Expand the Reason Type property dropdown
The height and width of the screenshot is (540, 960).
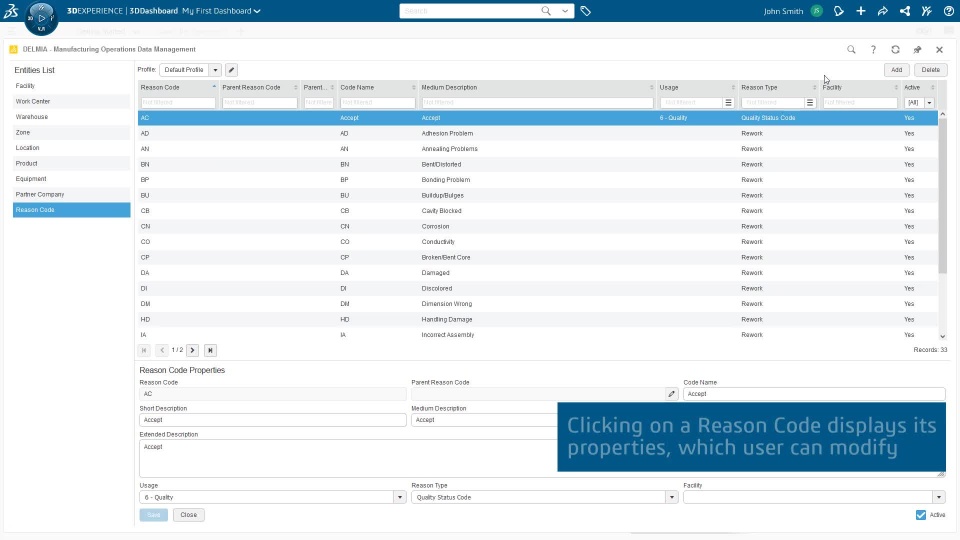click(672, 497)
